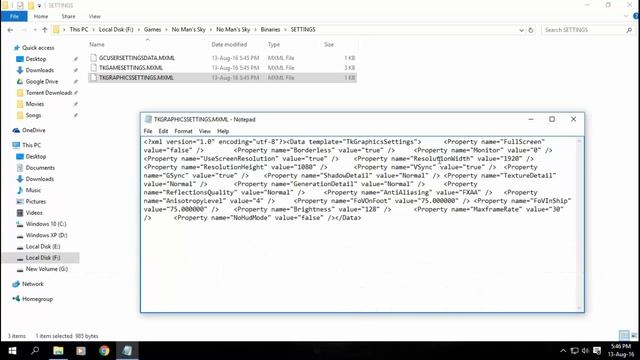Select 'Binaries' in the address breadcrumb

270,29
